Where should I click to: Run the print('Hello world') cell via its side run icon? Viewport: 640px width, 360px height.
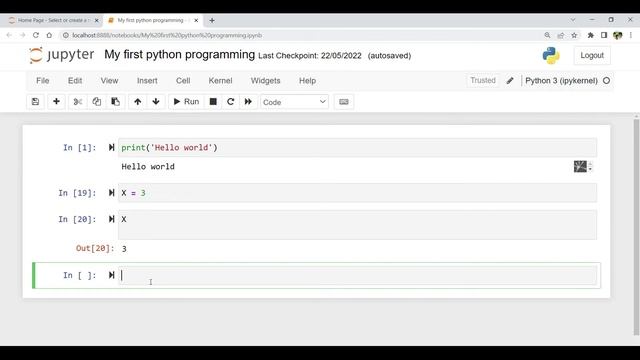coord(111,147)
